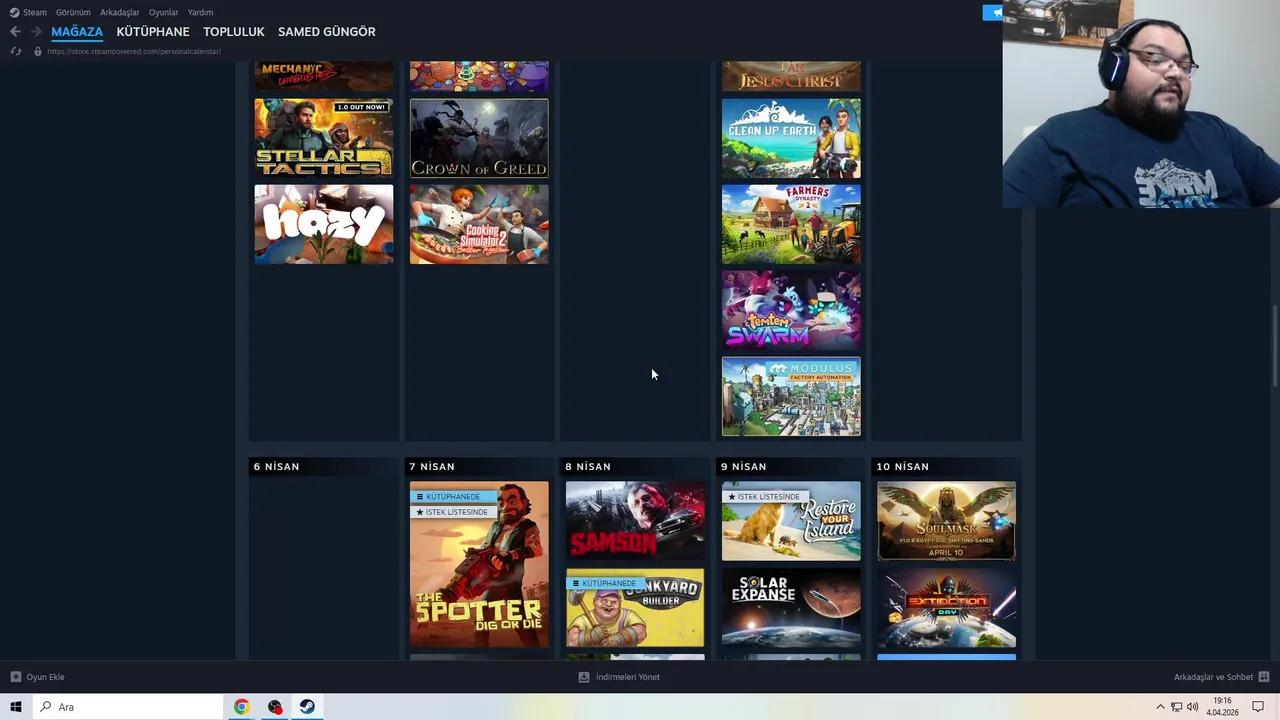Click the 10 NİSAN date heading
The height and width of the screenshot is (720, 1280).
click(x=903, y=466)
